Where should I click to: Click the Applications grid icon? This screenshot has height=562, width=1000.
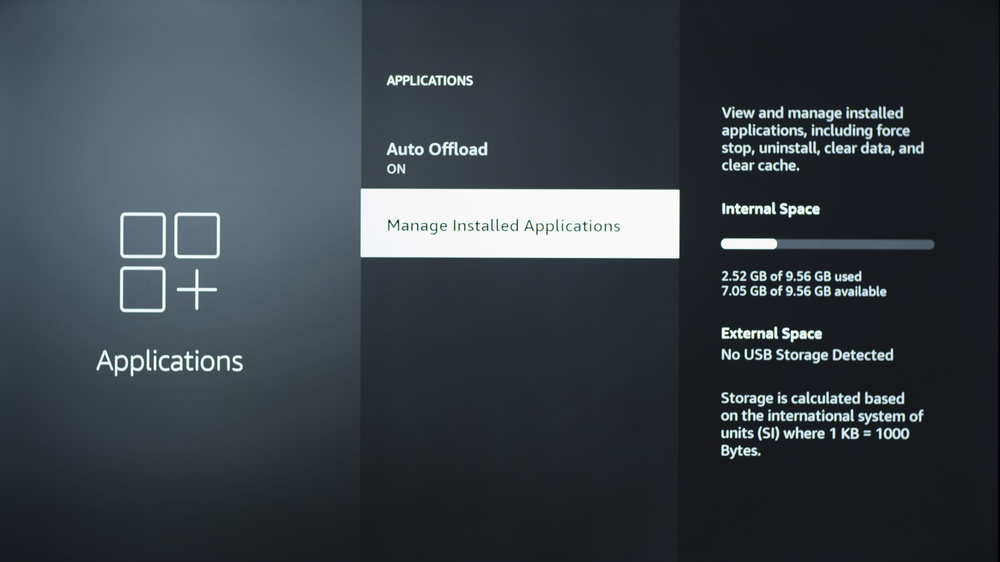(x=169, y=262)
